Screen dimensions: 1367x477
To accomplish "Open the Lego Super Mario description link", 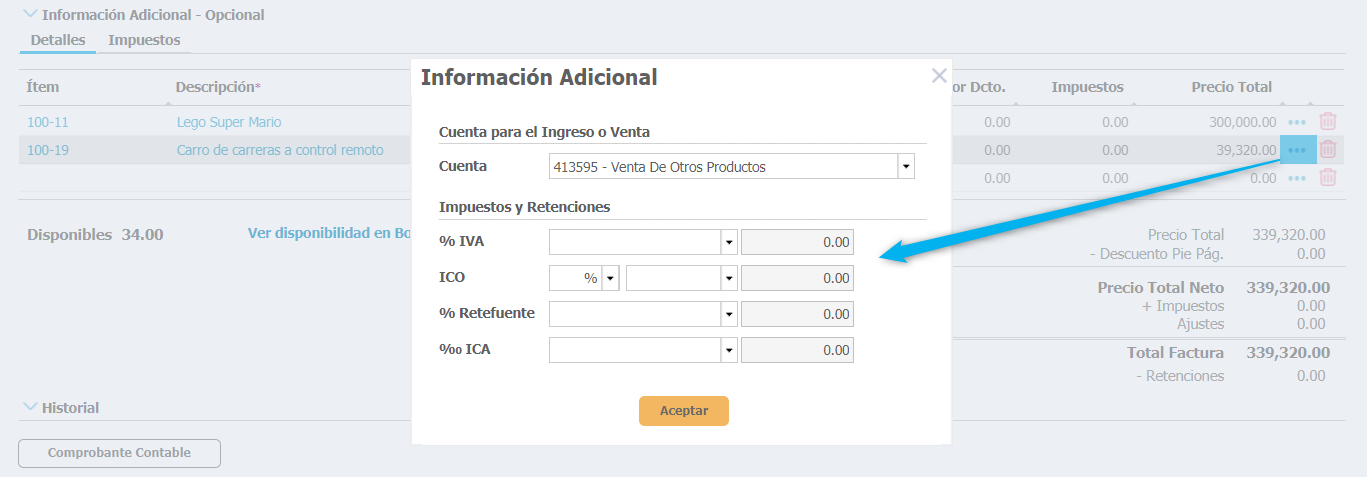I will [229, 122].
